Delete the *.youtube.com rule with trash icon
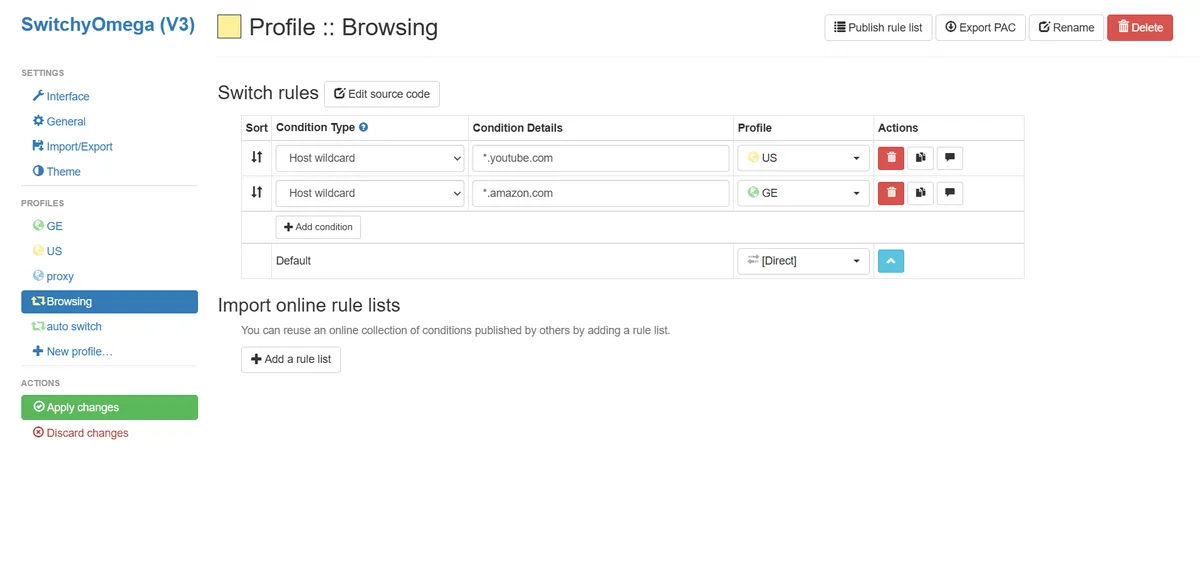Viewport: 1200px width, 563px height. click(x=891, y=158)
